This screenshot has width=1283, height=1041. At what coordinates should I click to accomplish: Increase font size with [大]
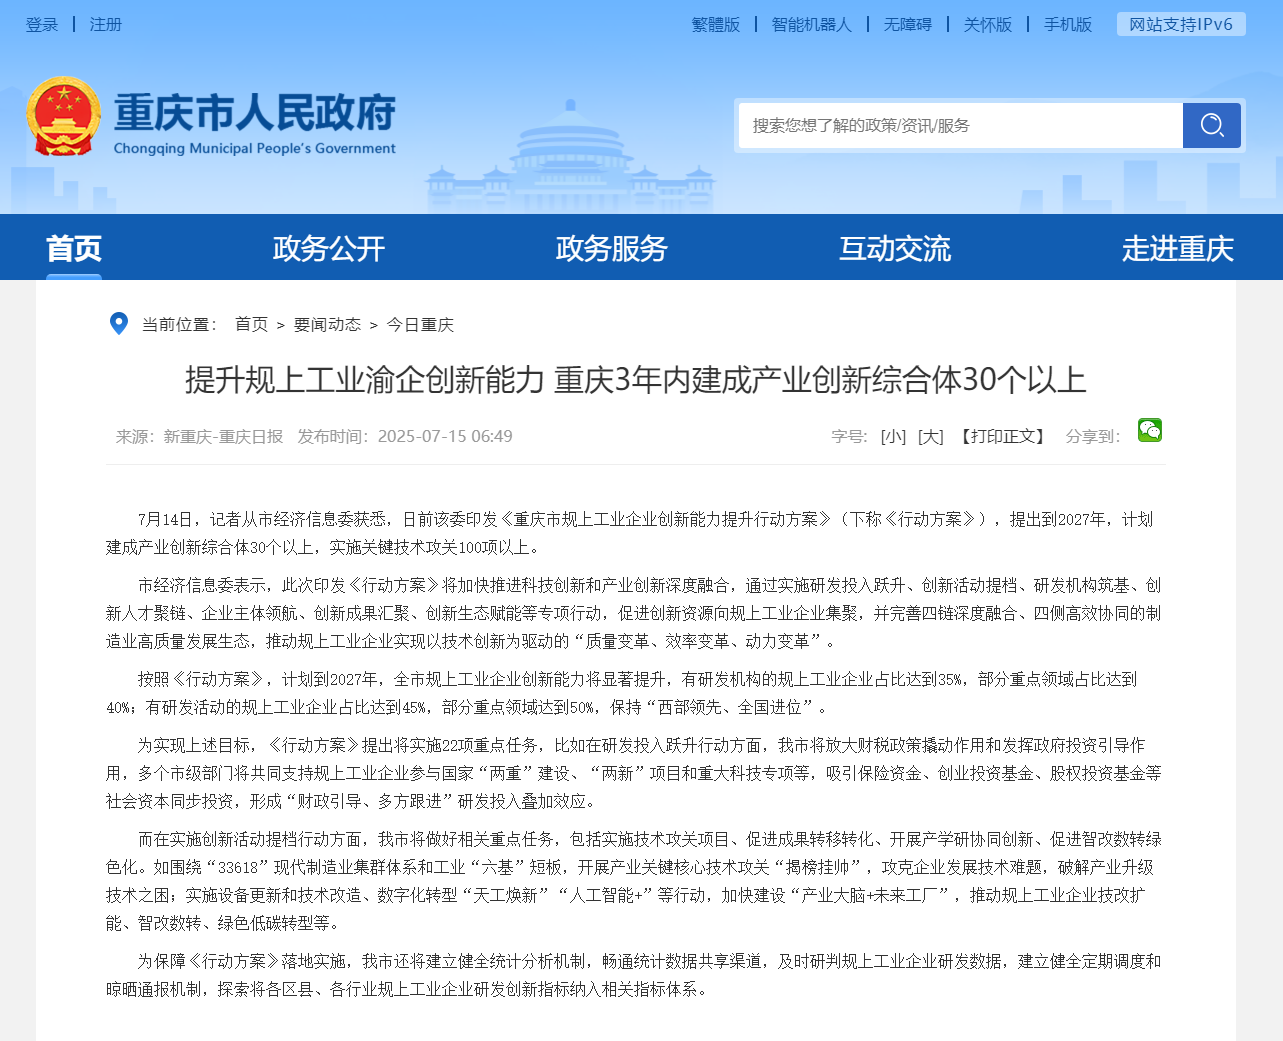coord(931,436)
